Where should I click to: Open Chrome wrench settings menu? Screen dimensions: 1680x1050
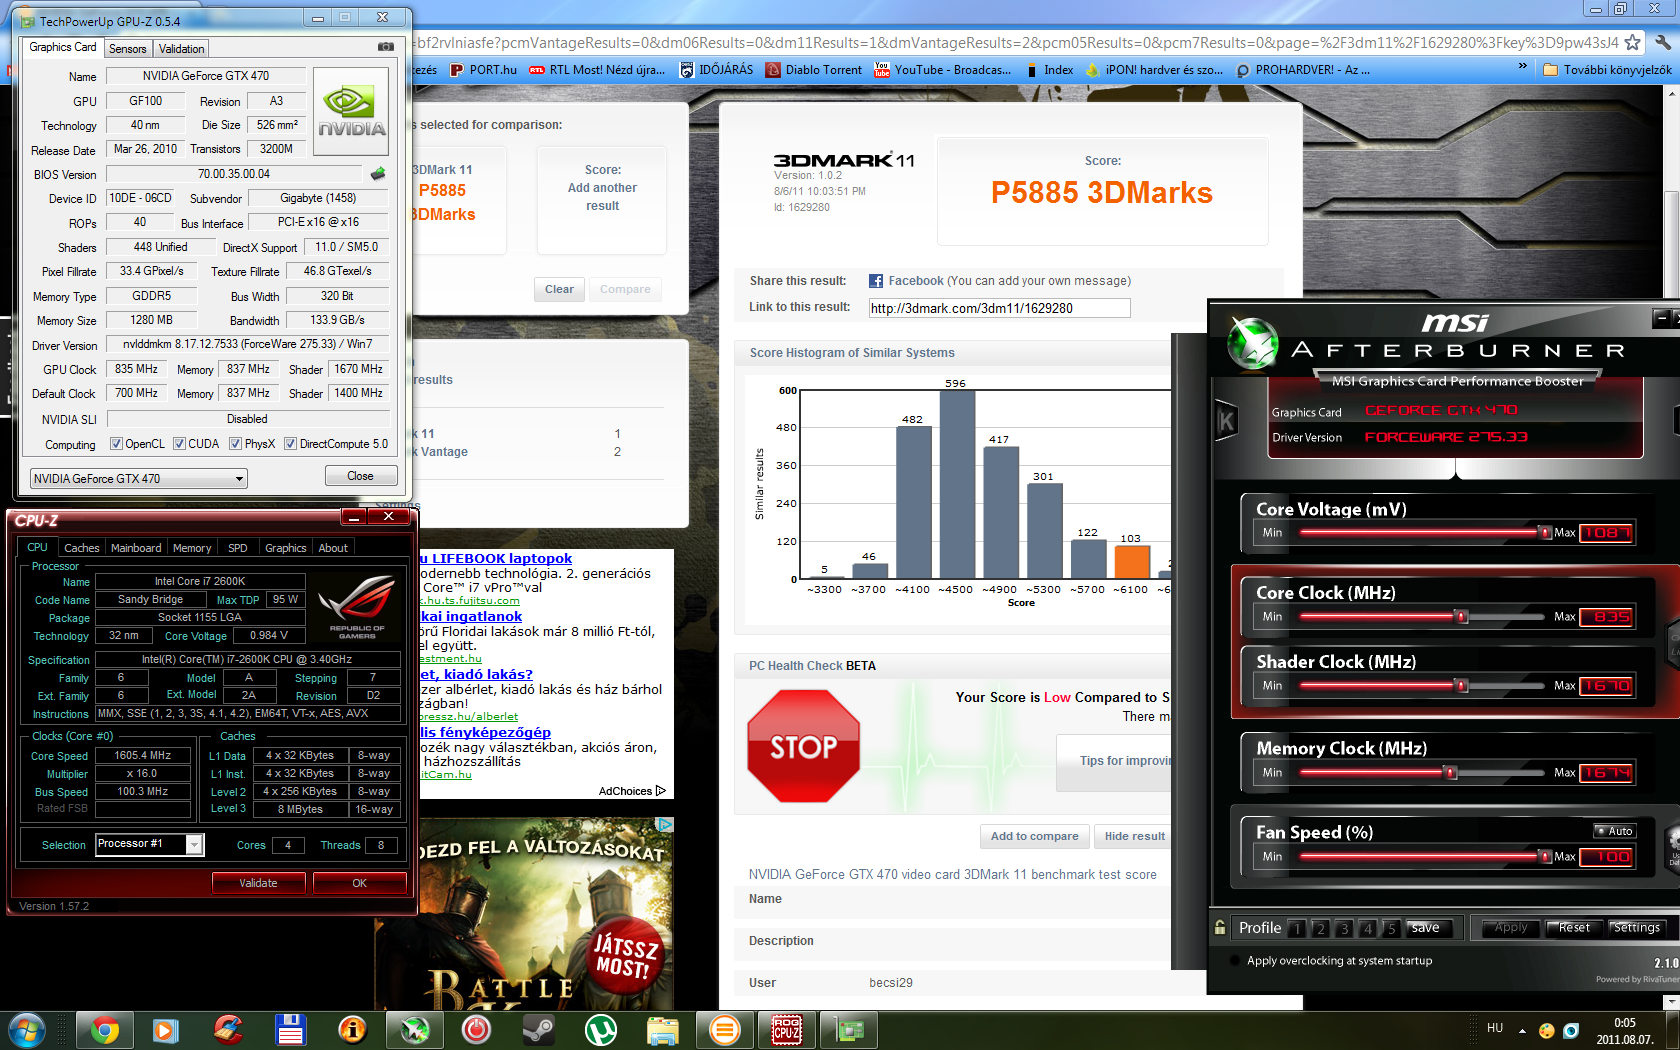point(1662,42)
